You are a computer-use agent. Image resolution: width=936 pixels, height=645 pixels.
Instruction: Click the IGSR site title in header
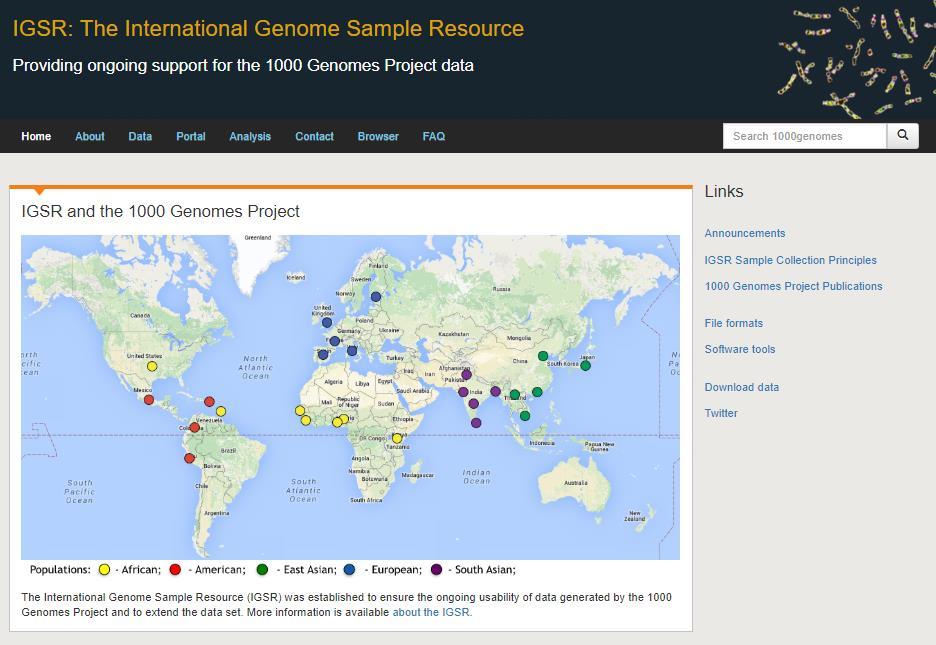coord(268,28)
